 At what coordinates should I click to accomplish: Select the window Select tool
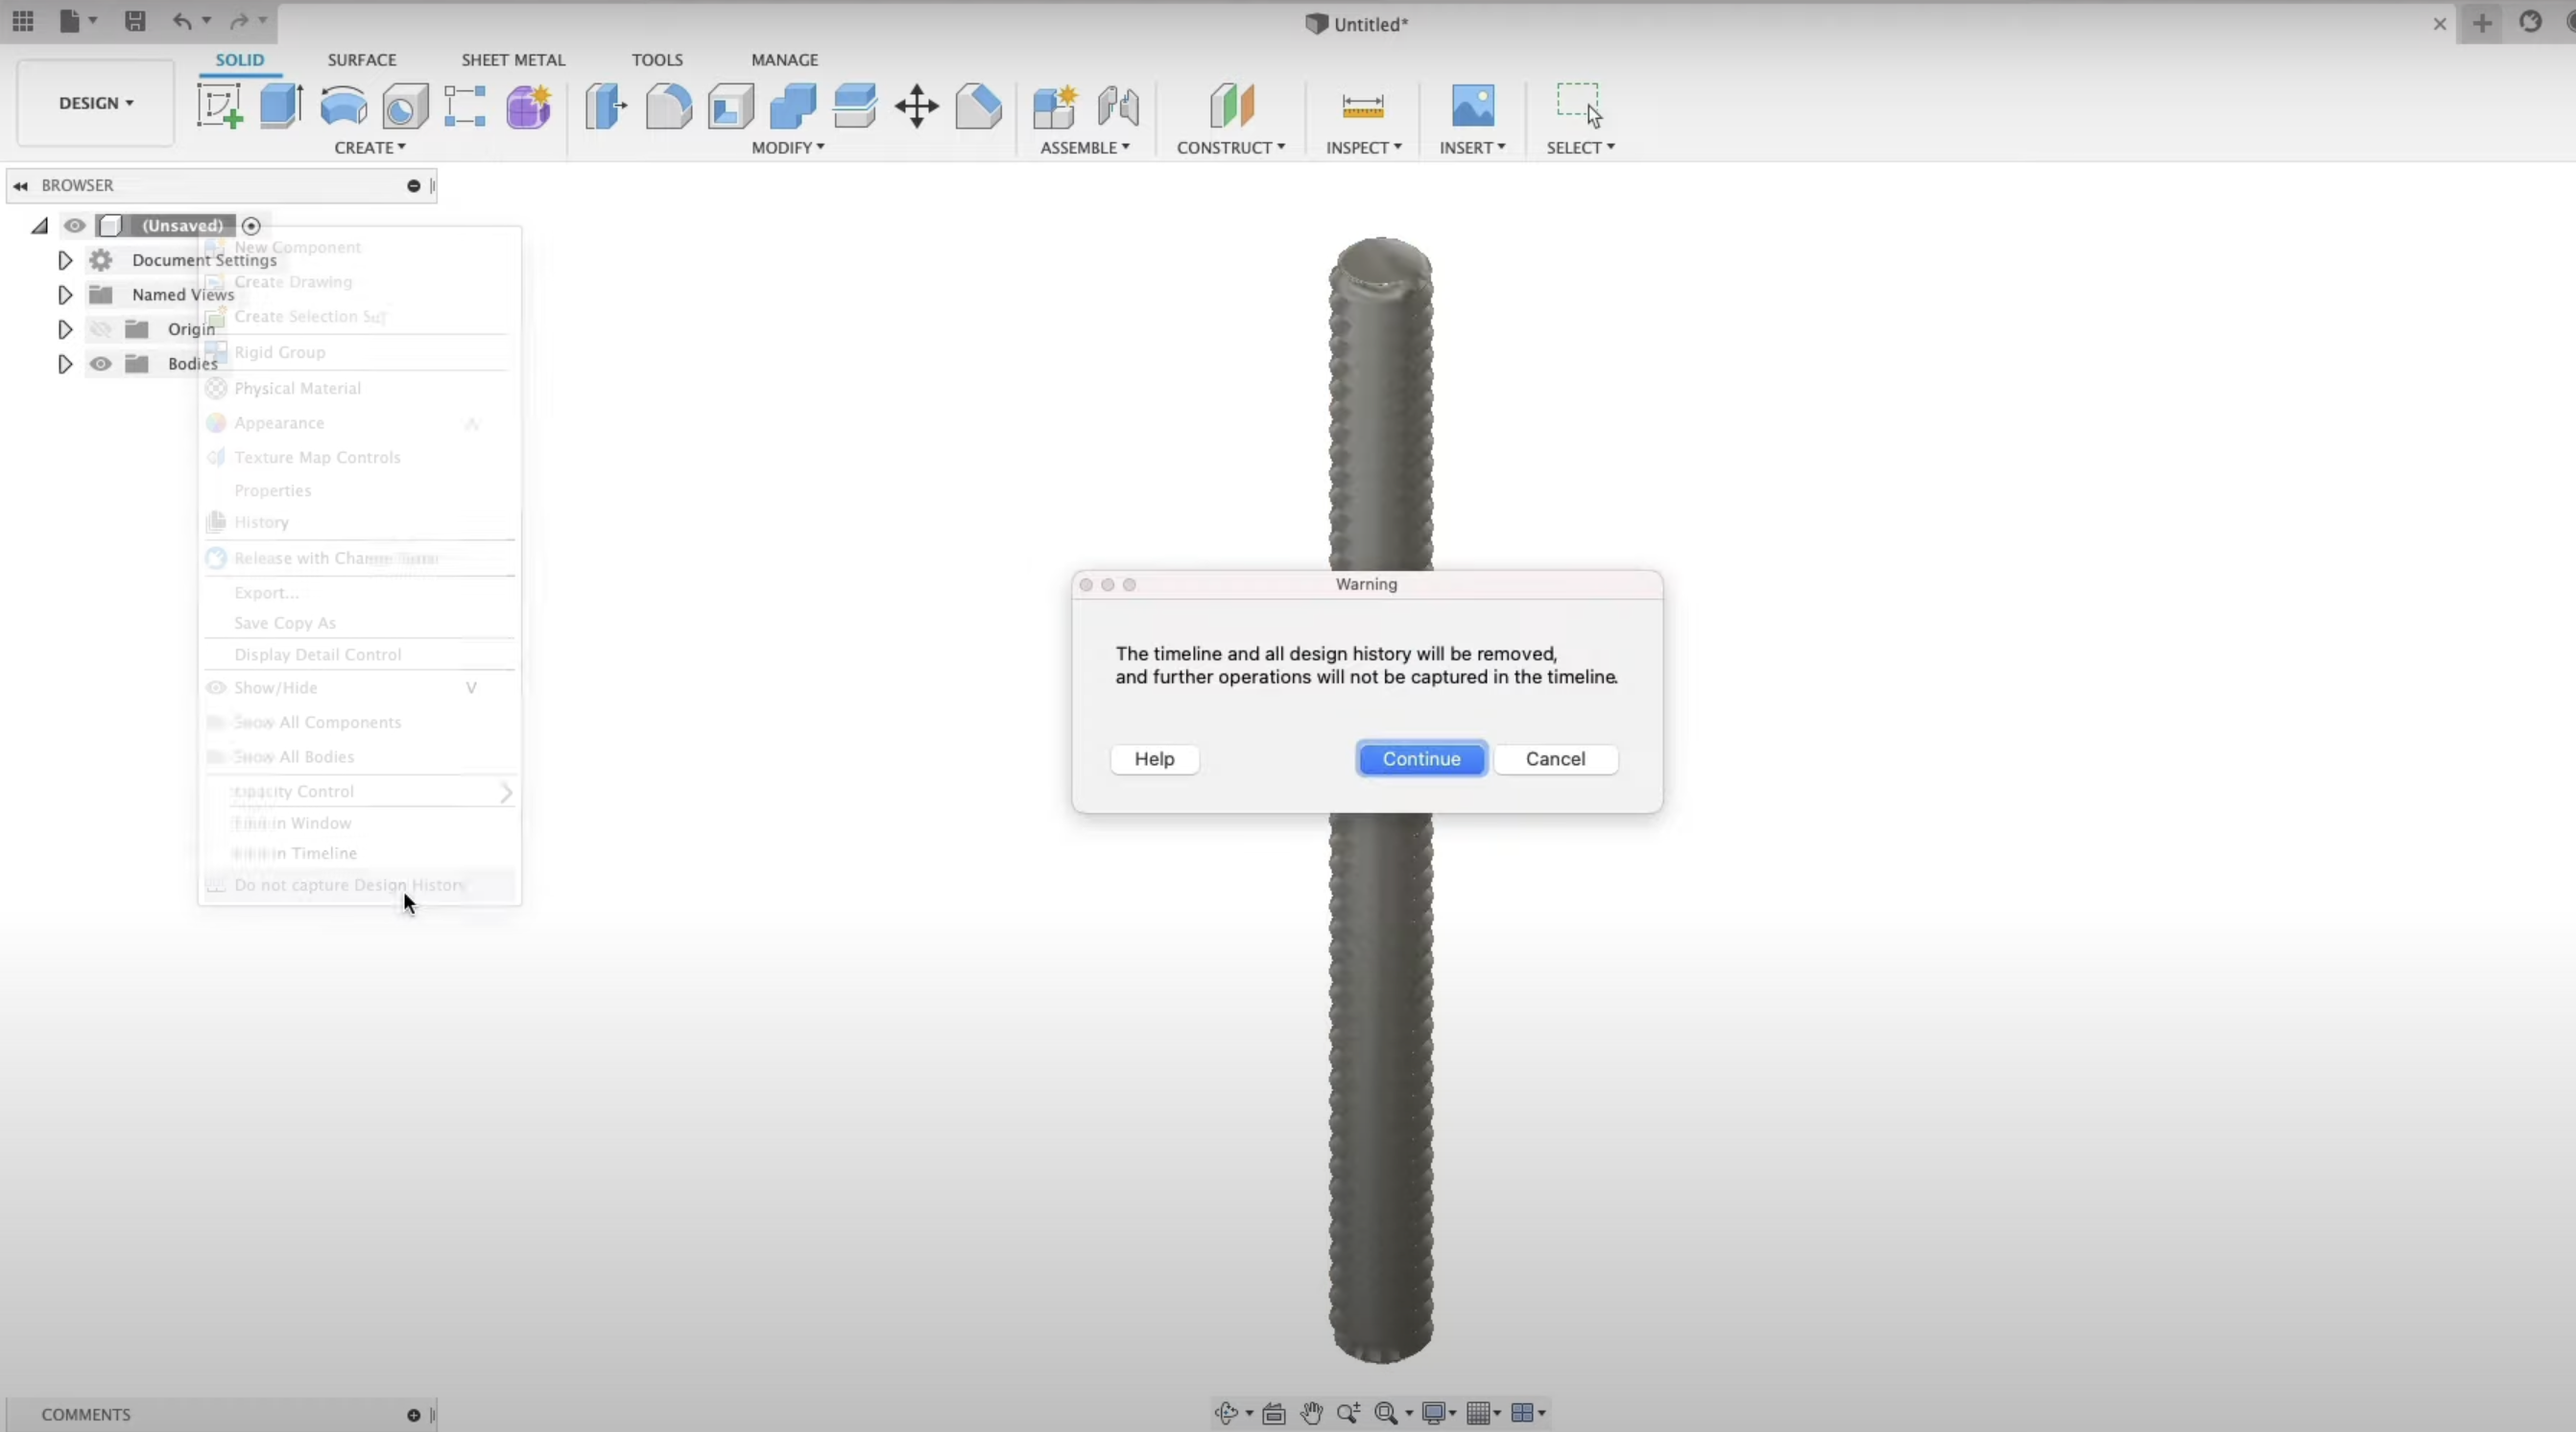[1580, 106]
